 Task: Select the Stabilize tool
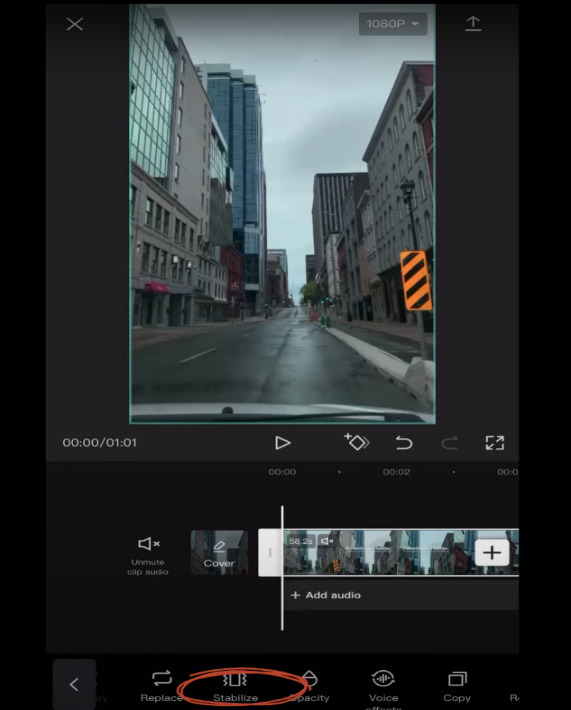[x=235, y=687]
